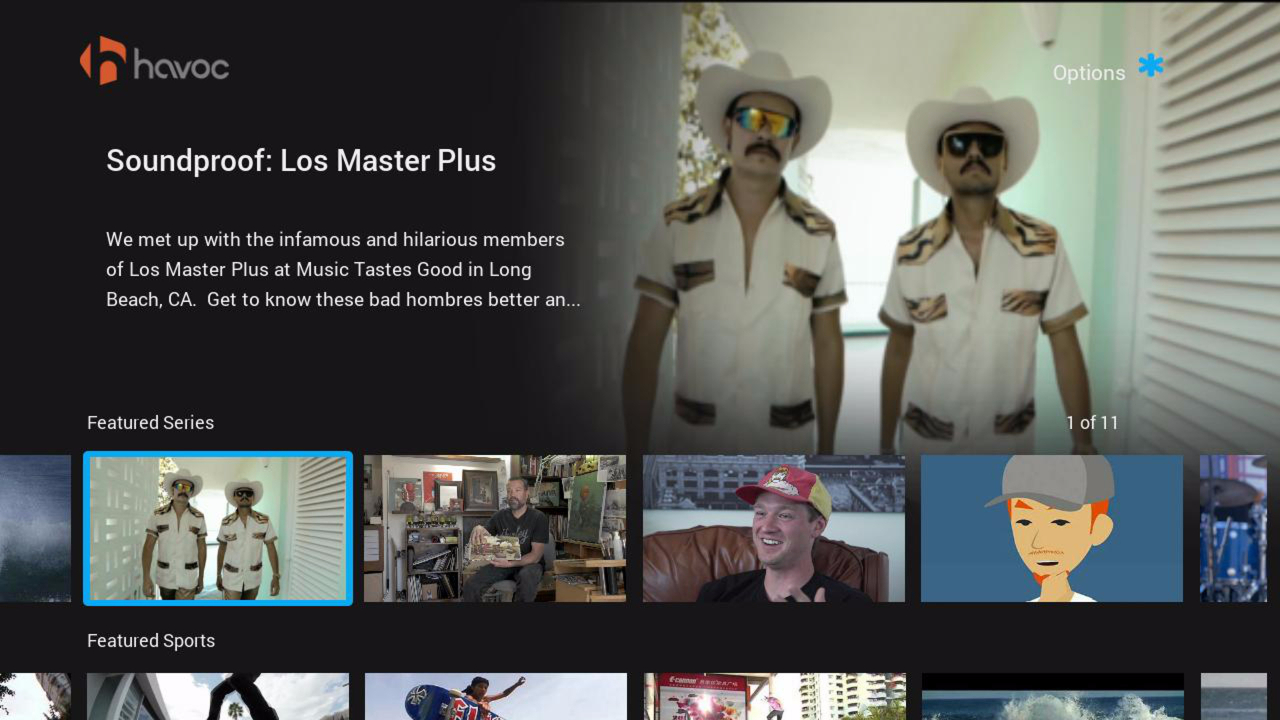Select the partially visible drums thumbnail on right
The image size is (1280, 720).
1236,528
